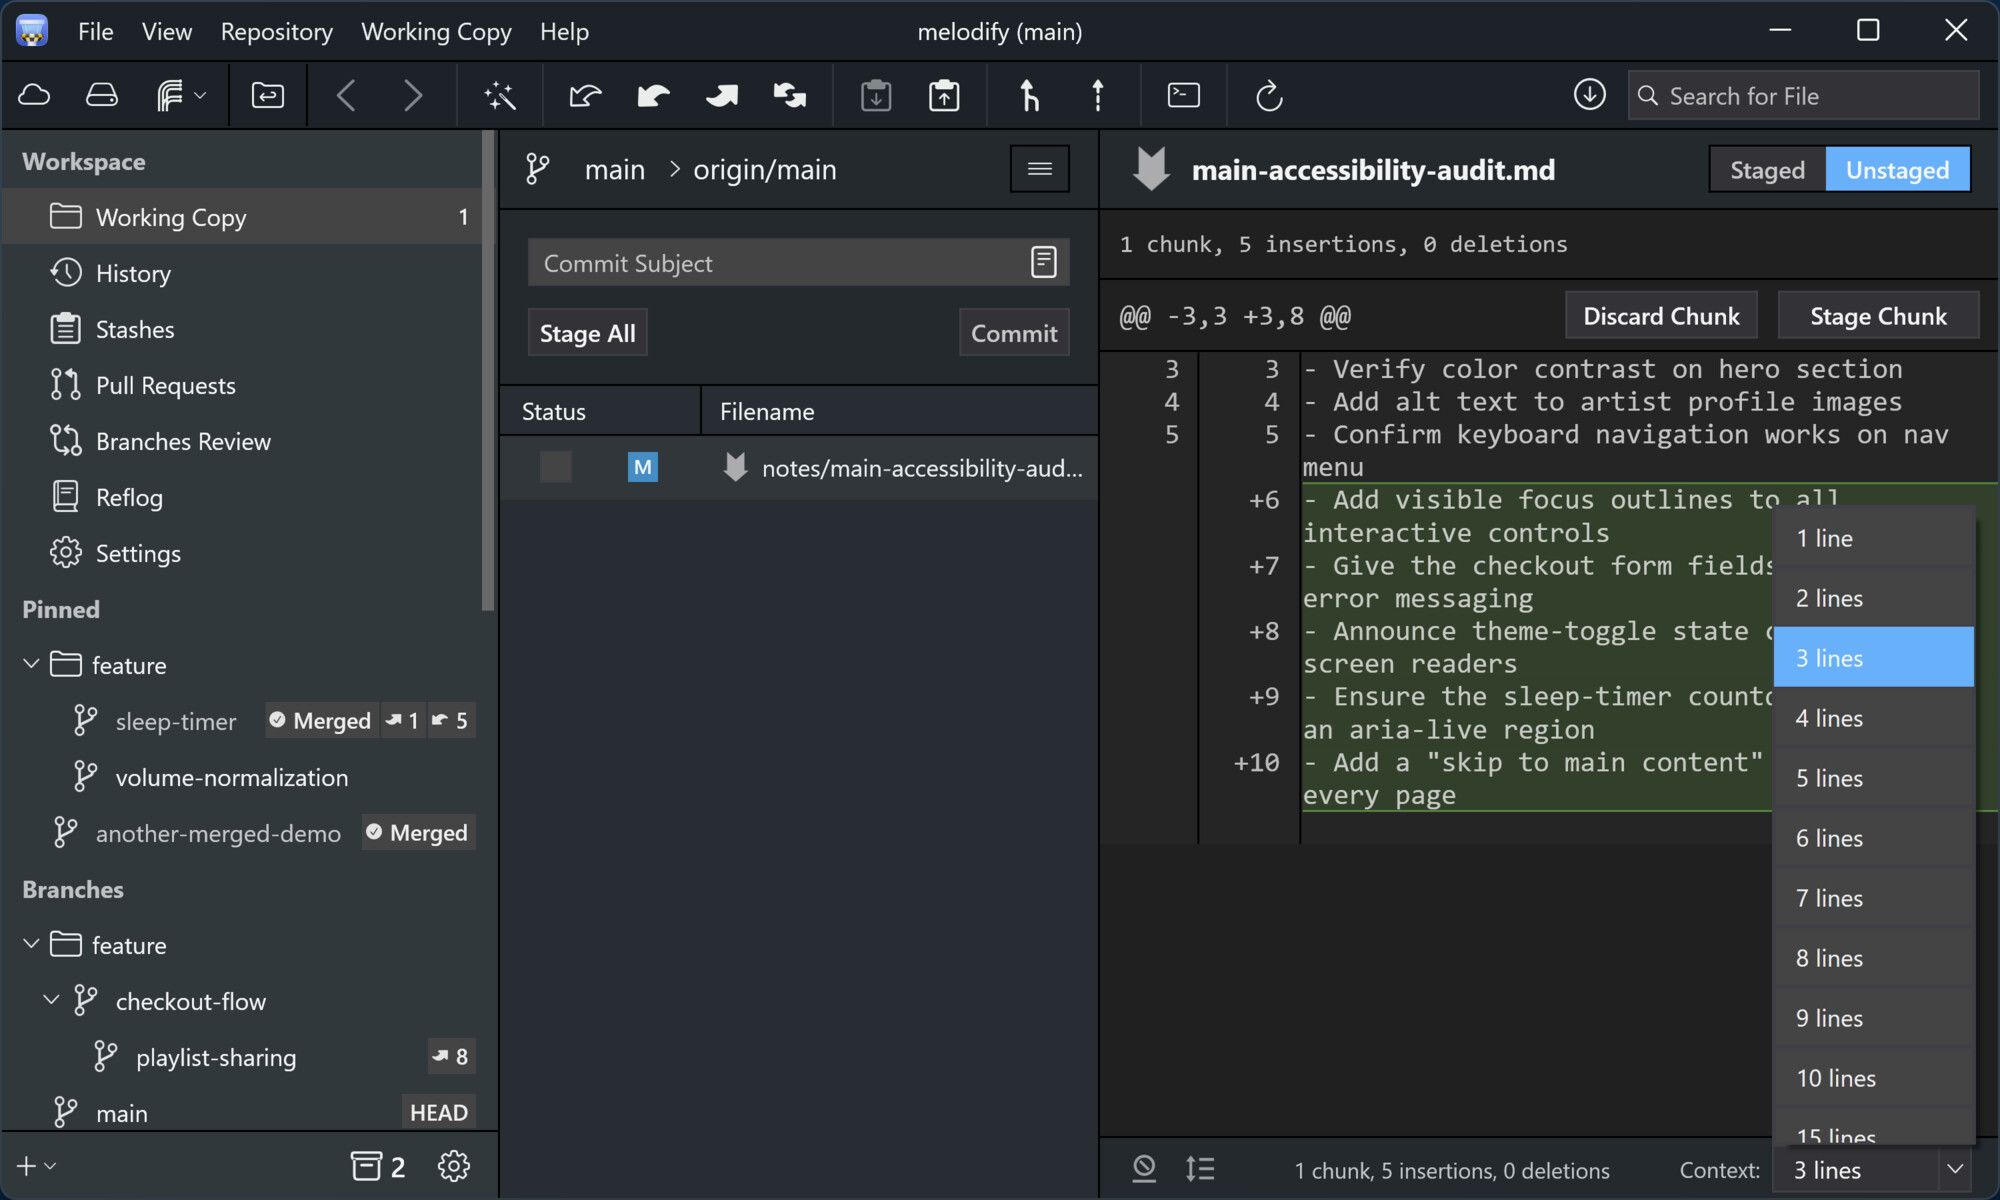Click the branch icon next to main header

[538, 169]
